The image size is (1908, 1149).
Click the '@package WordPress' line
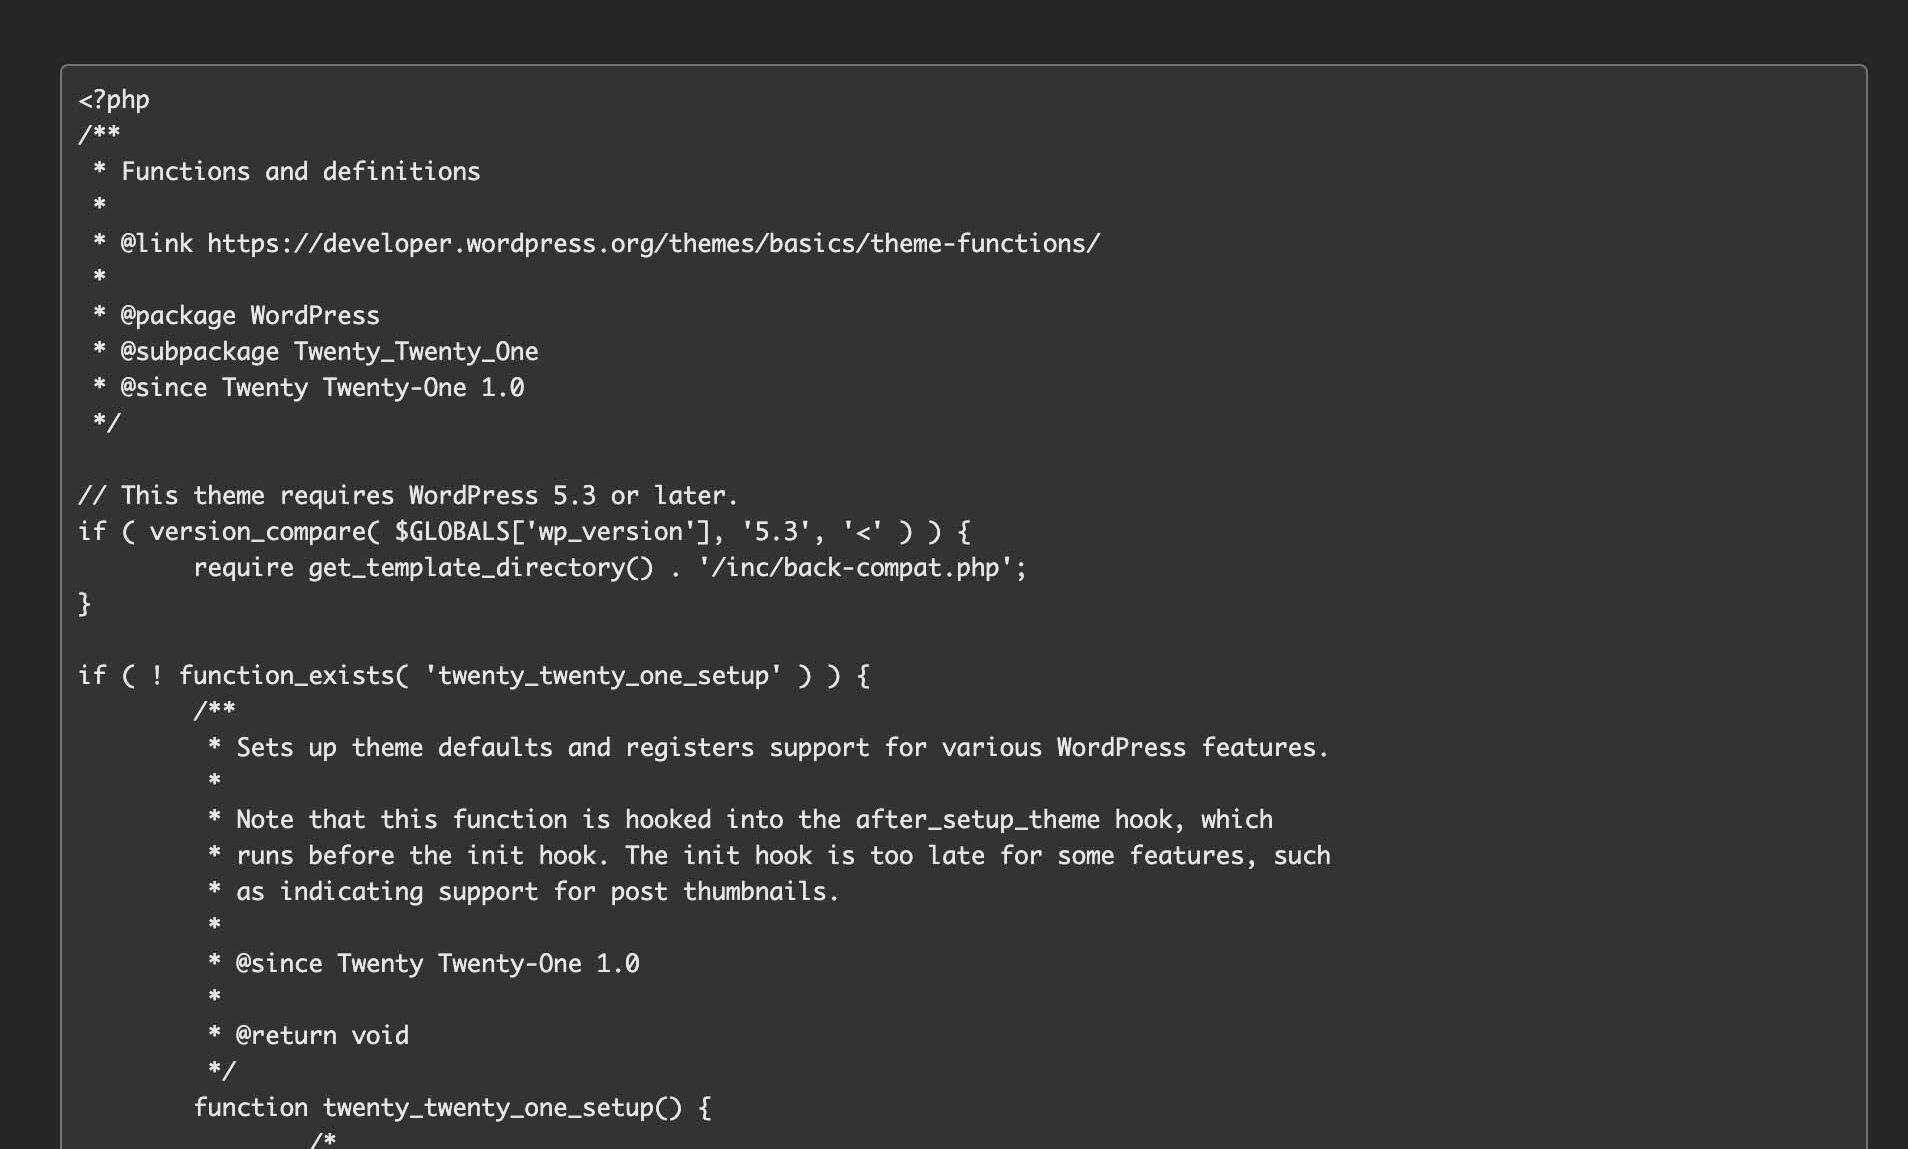click(x=249, y=316)
